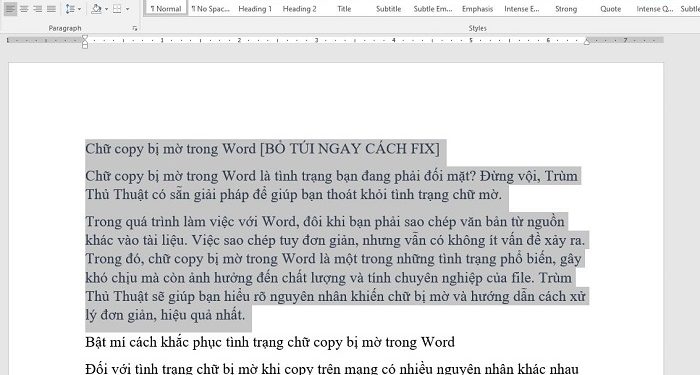This screenshot has width=700, height=375.
Task: Apply Intense Emphasis style
Action: point(522,8)
